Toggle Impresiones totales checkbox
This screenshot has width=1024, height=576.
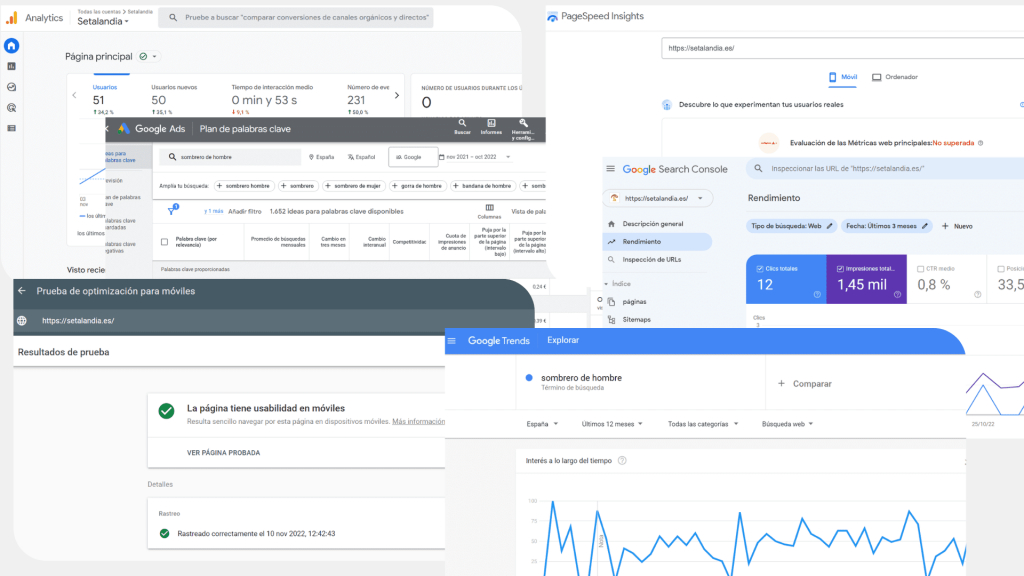pos(840,268)
